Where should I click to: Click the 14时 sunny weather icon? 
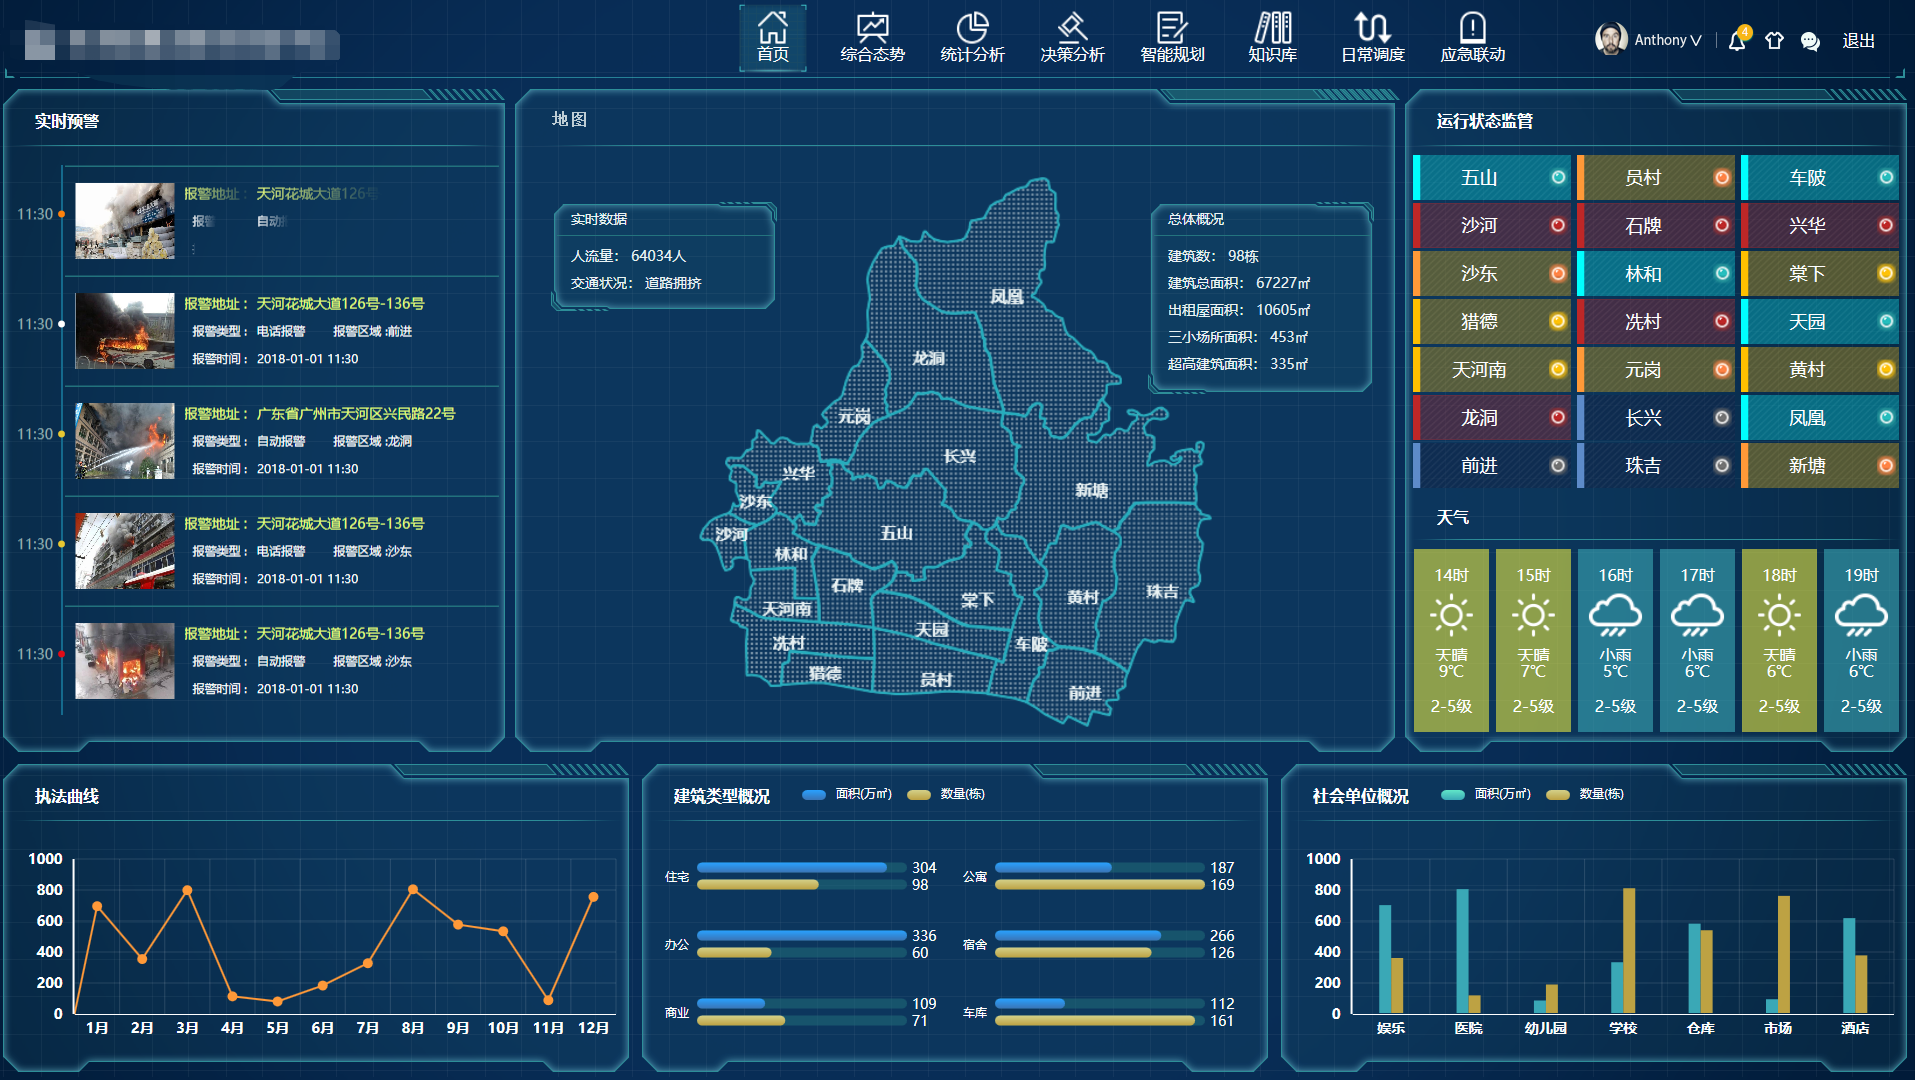tap(1451, 615)
